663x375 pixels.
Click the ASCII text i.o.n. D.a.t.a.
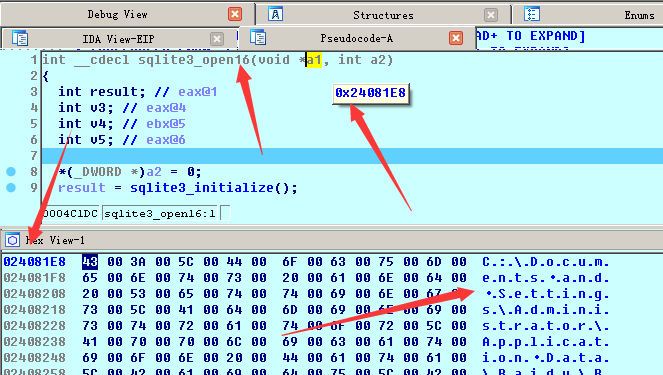(546, 358)
